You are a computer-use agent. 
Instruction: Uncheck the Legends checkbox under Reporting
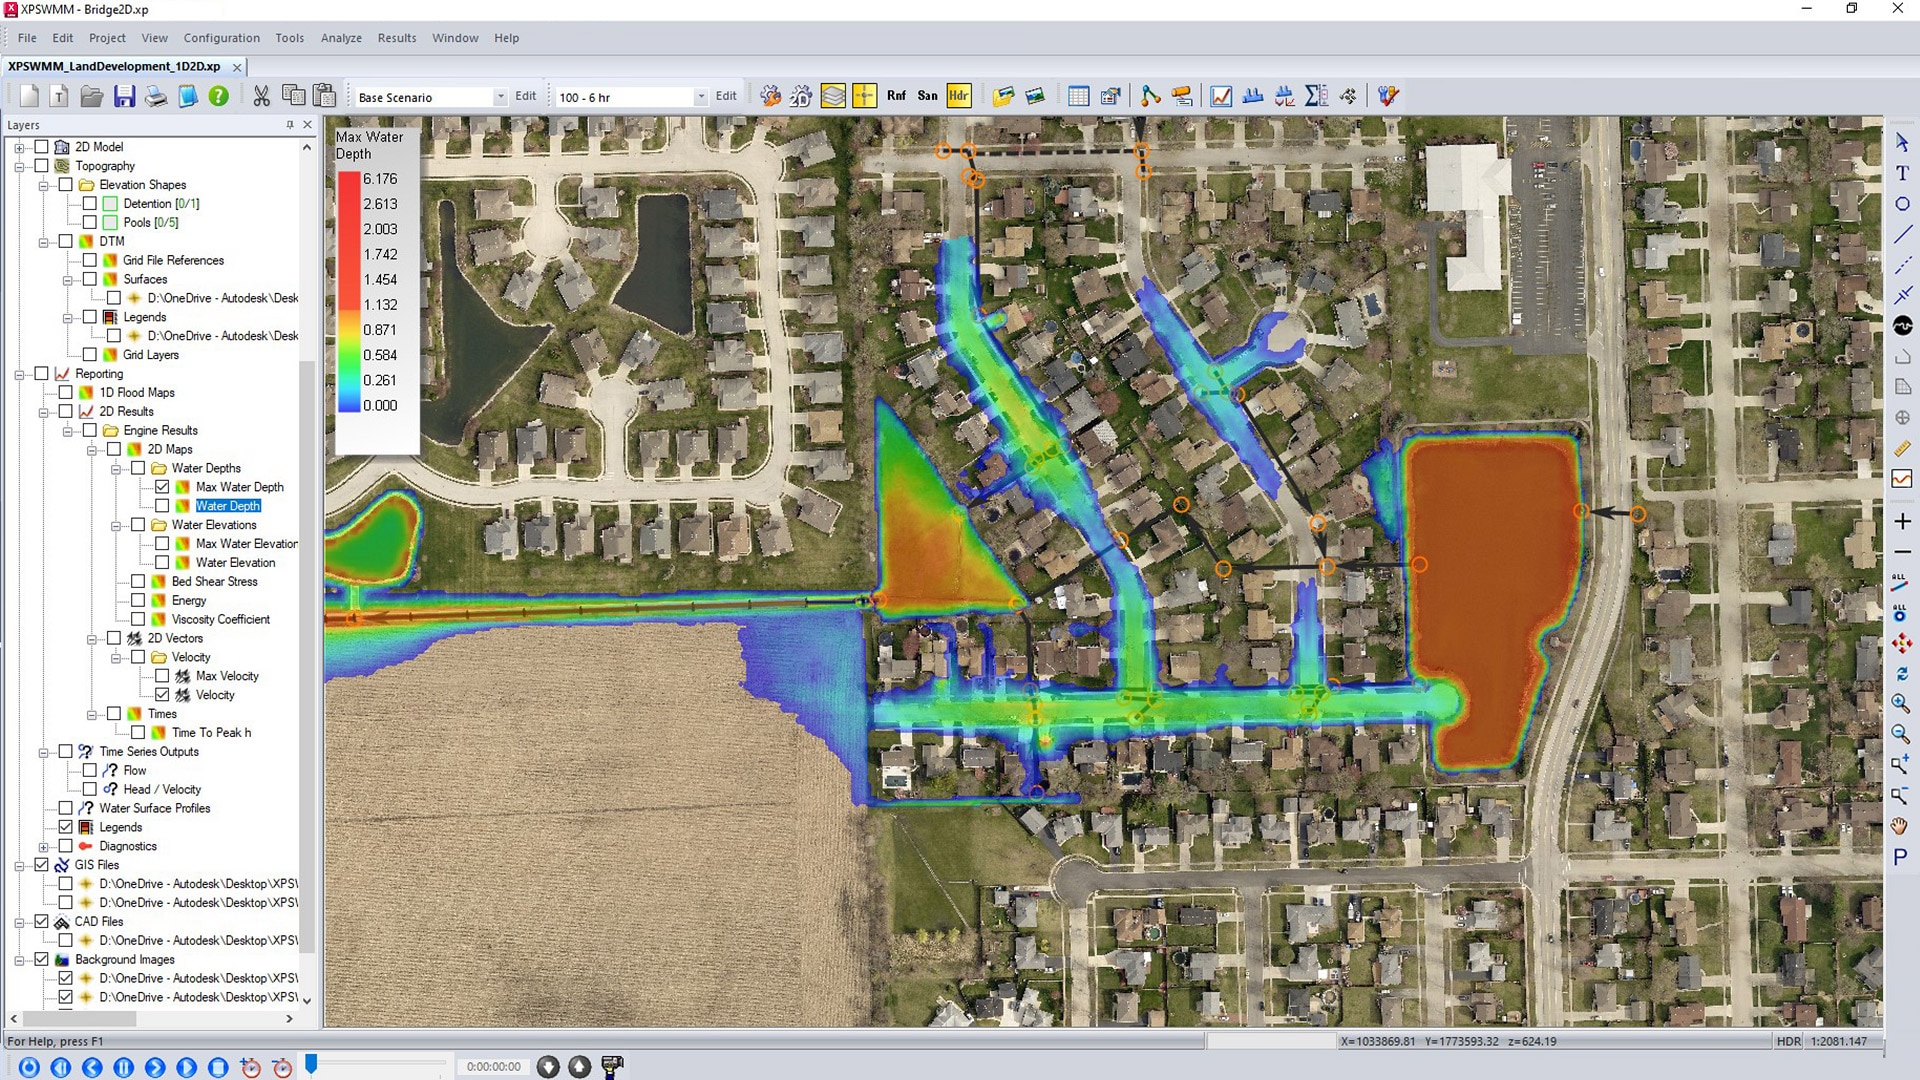66,827
